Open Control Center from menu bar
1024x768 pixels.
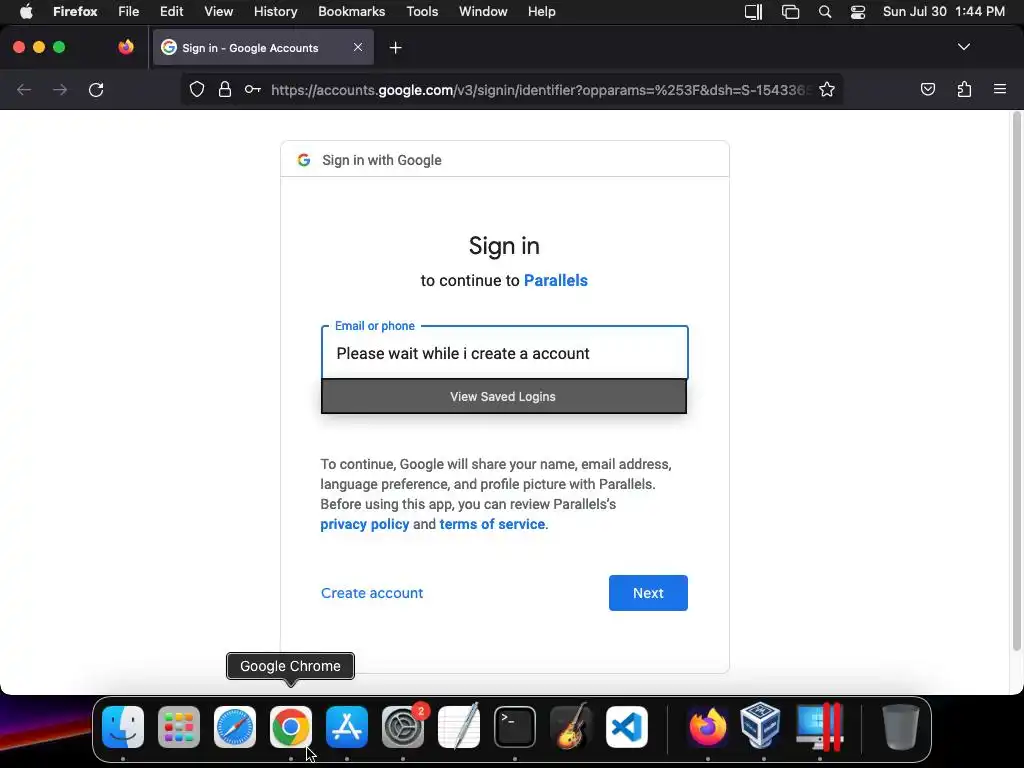(x=857, y=12)
